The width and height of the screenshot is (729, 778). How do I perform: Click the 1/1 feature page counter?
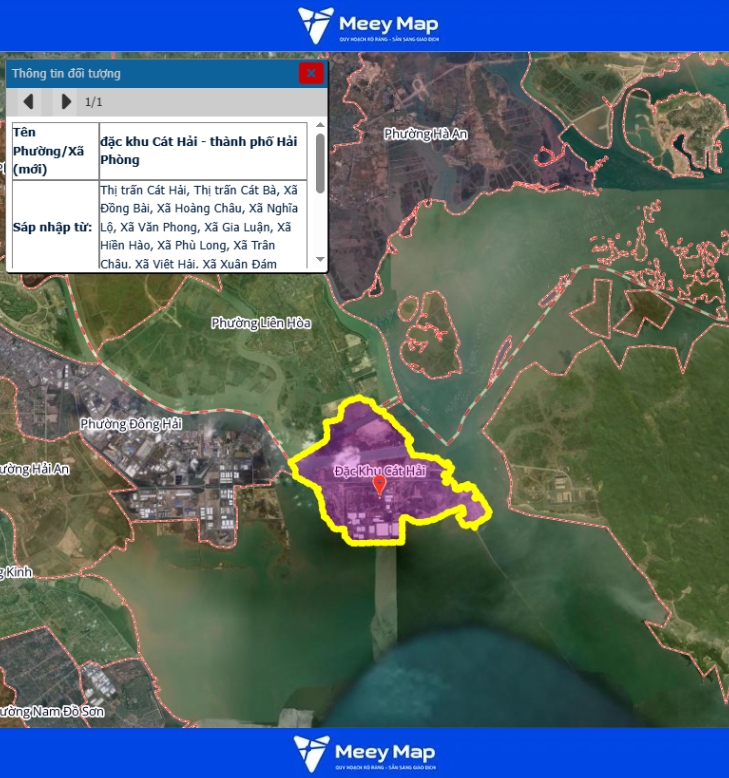coord(94,102)
